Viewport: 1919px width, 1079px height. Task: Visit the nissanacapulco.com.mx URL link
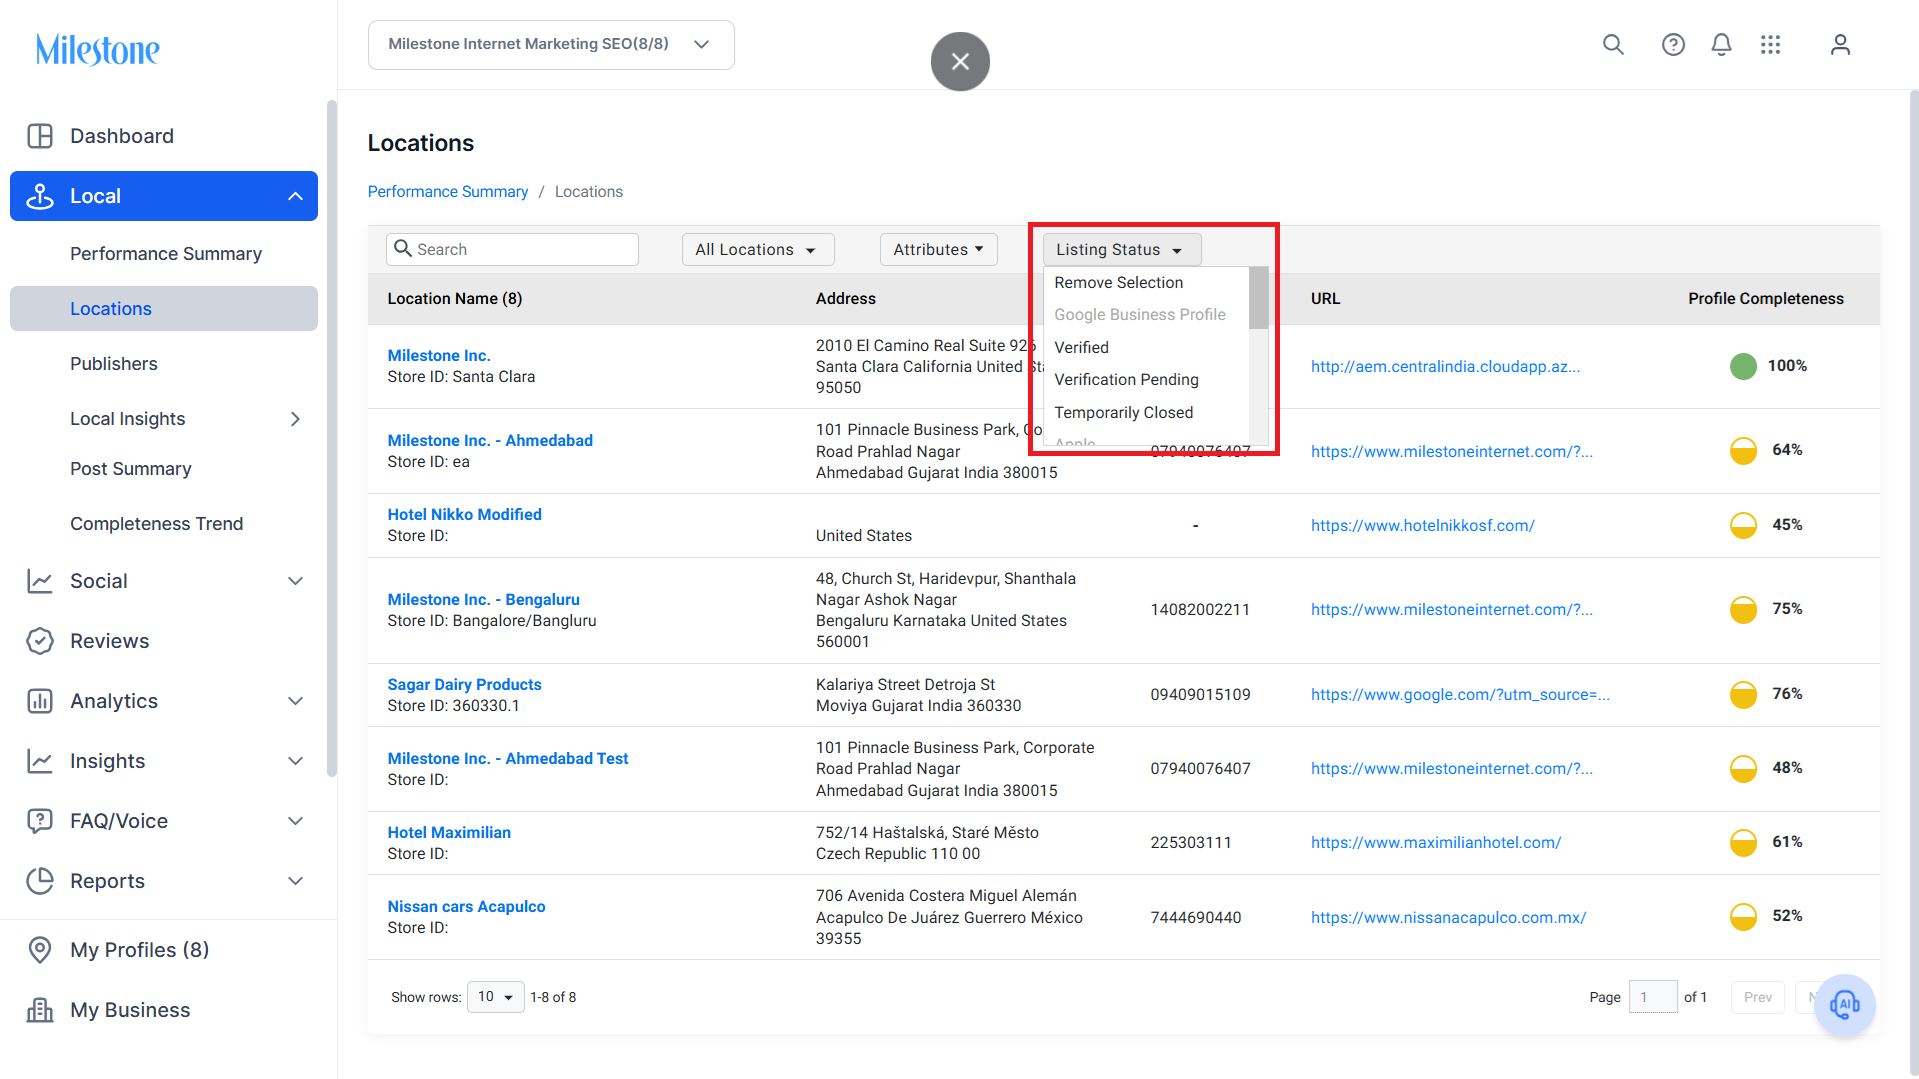pos(1449,917)
